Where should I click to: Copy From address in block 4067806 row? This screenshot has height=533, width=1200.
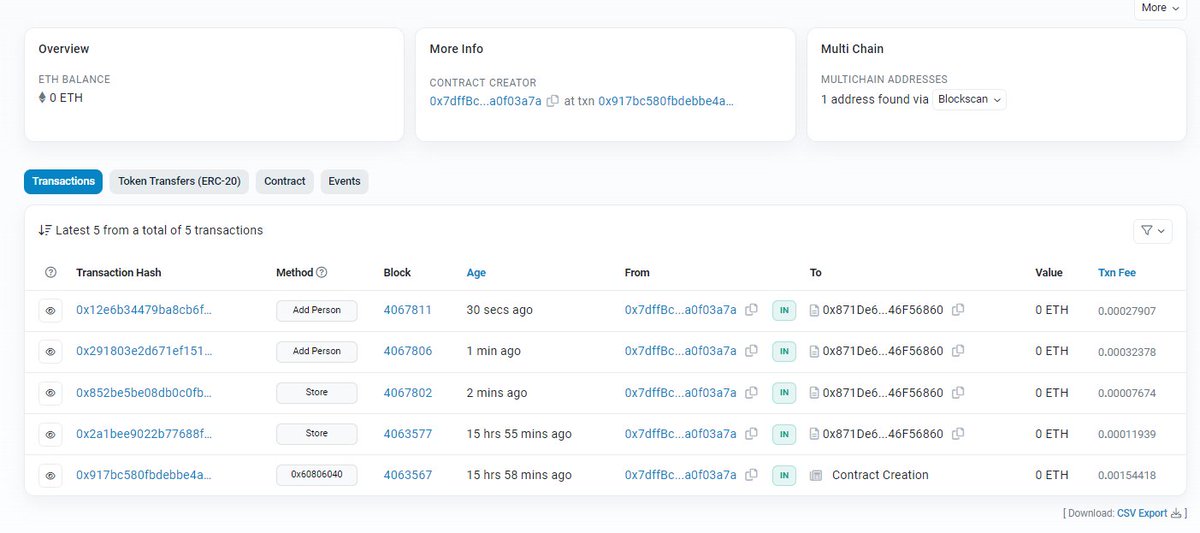pos(752,351)
